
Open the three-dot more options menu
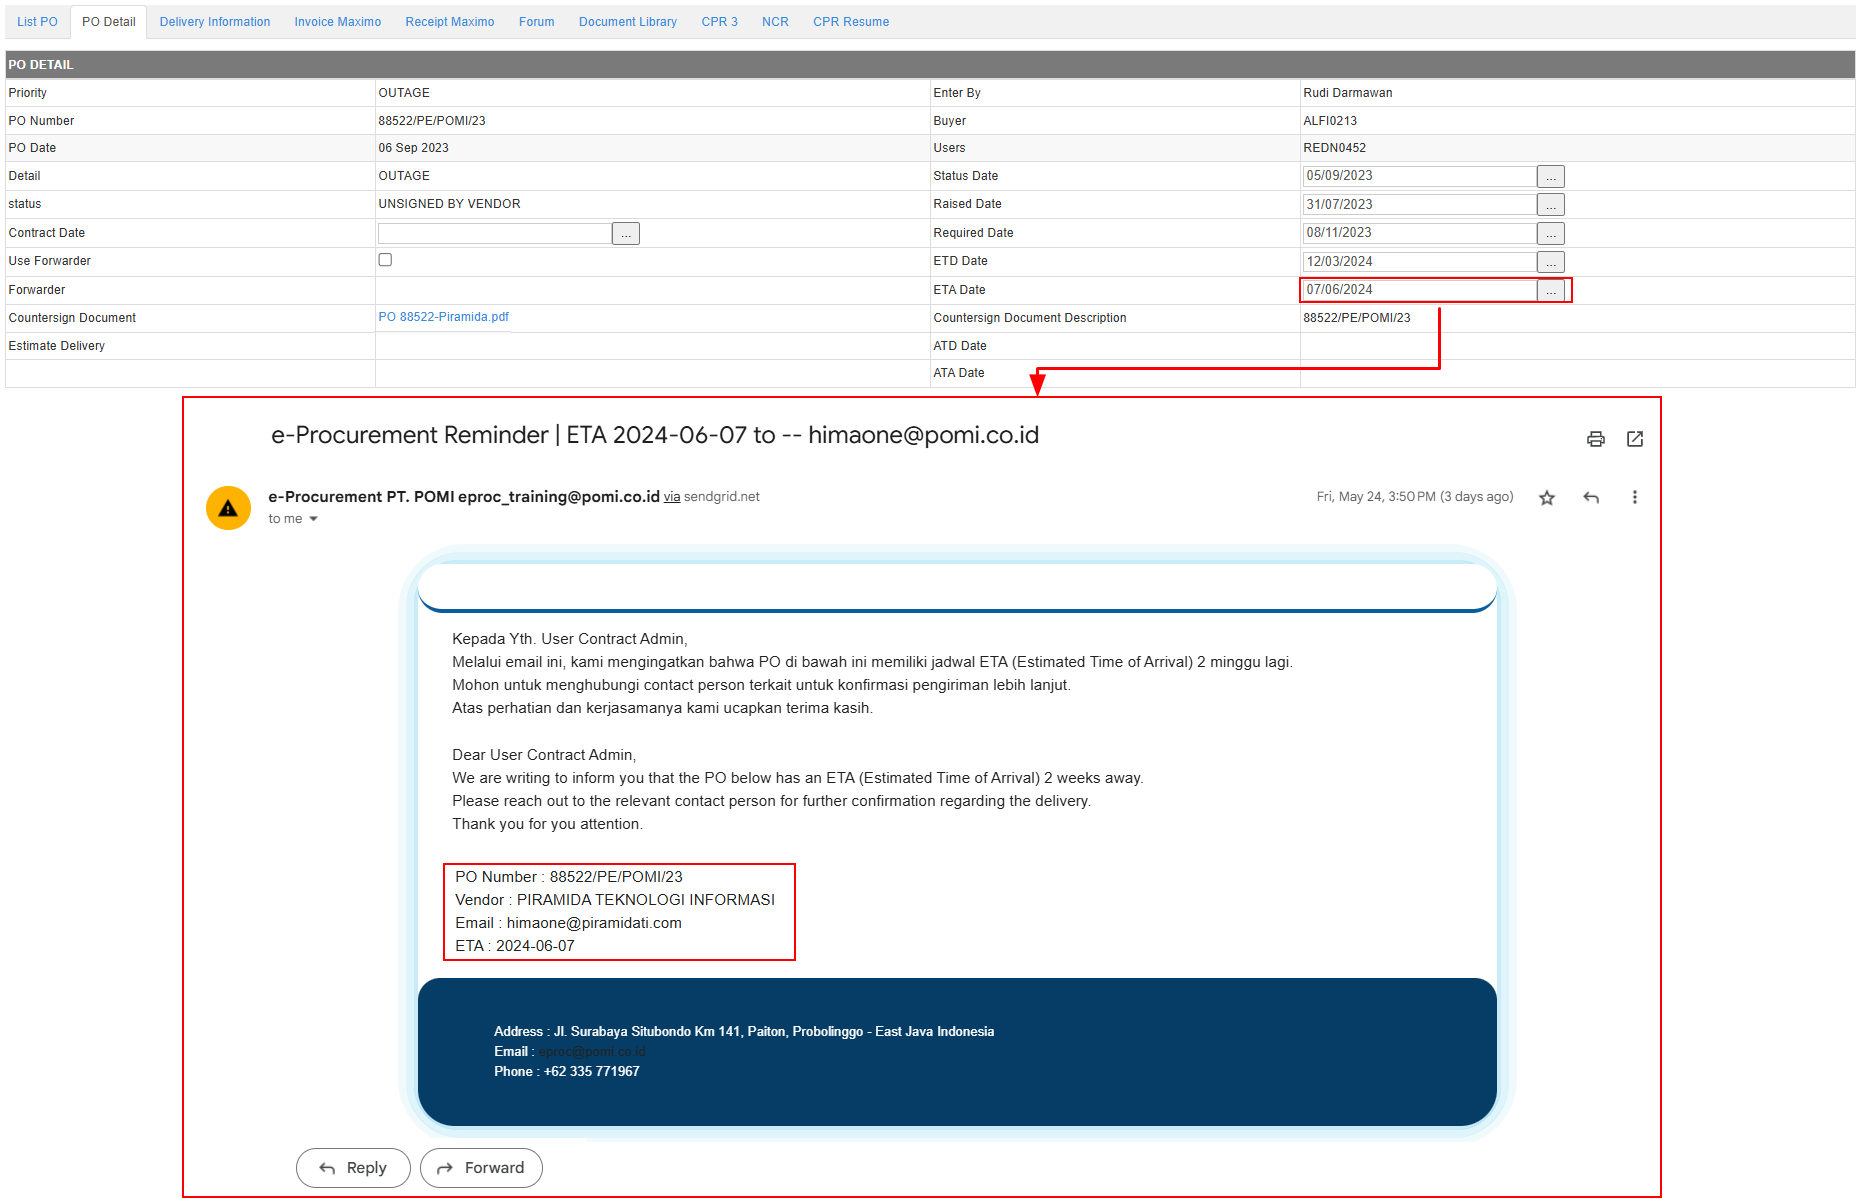coord(1635,498)
